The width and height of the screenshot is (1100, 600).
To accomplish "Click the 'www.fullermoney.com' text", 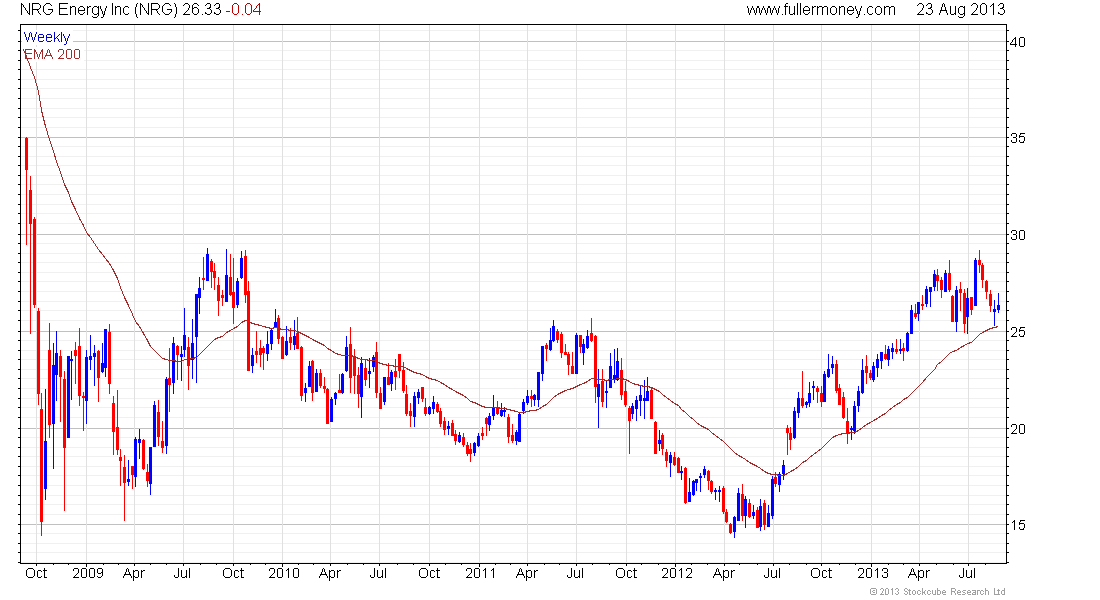I will (x=821, y=10).
